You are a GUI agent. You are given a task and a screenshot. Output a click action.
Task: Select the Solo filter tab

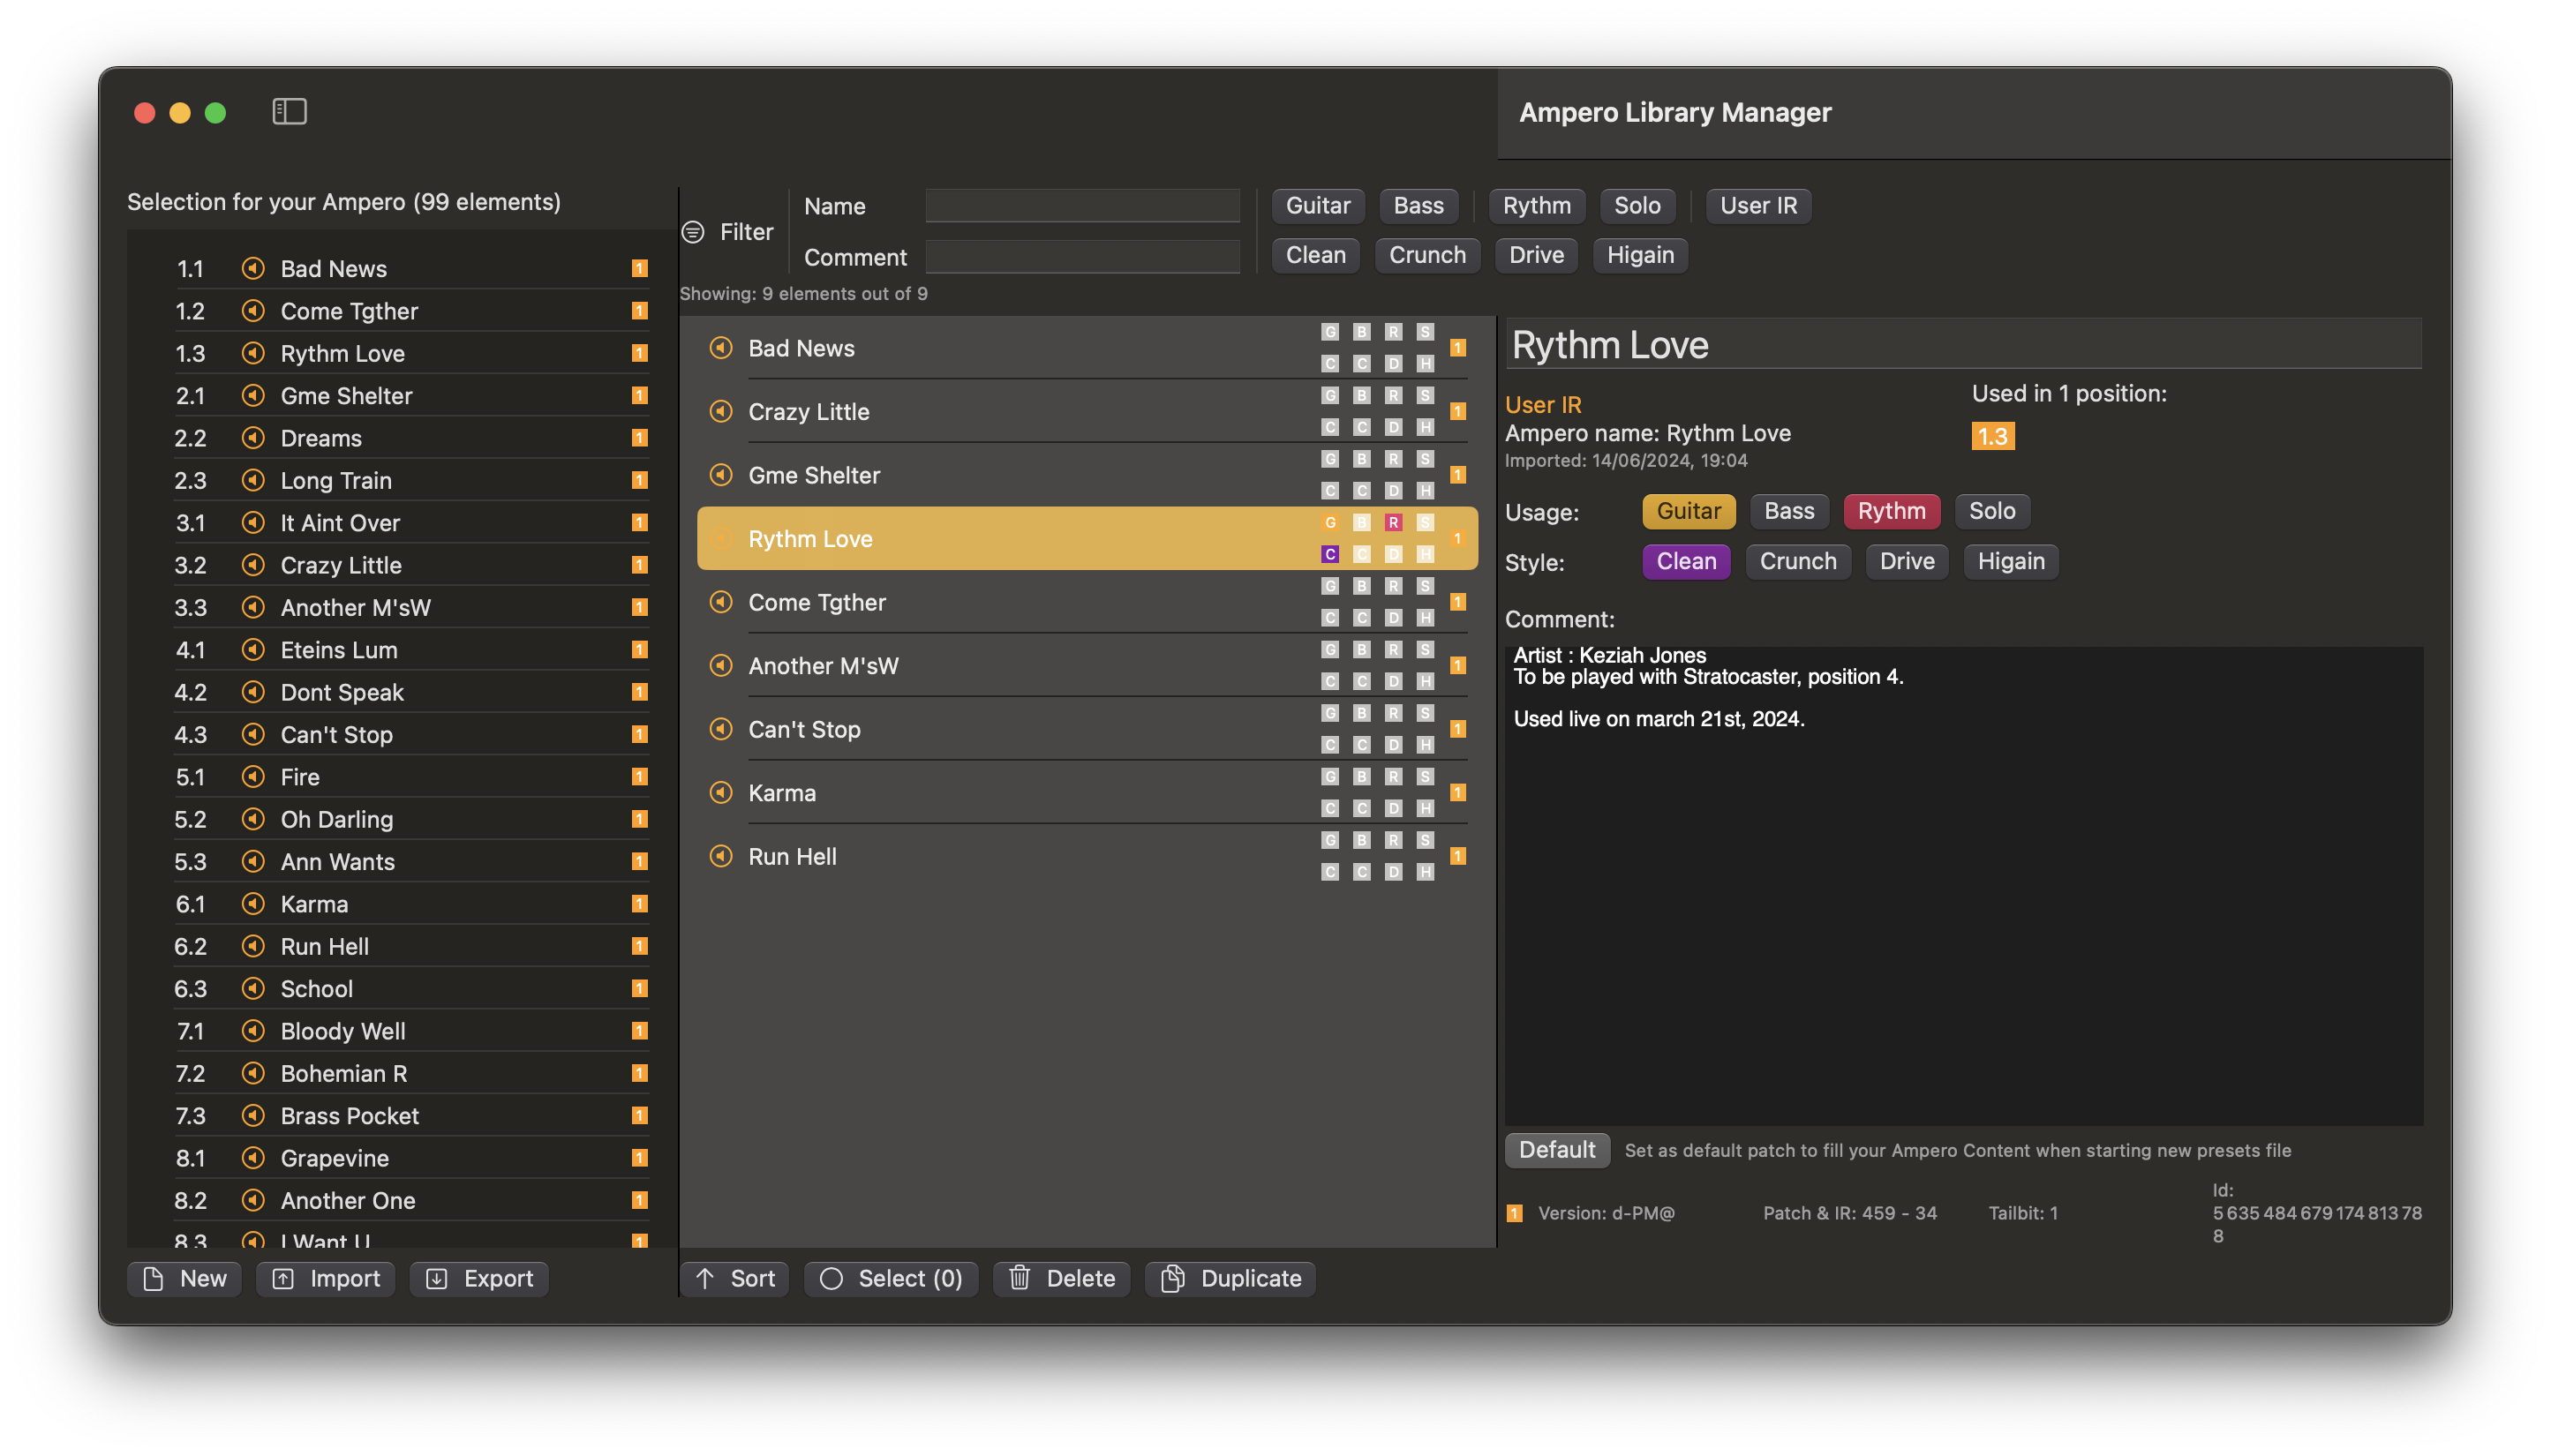1637,205
